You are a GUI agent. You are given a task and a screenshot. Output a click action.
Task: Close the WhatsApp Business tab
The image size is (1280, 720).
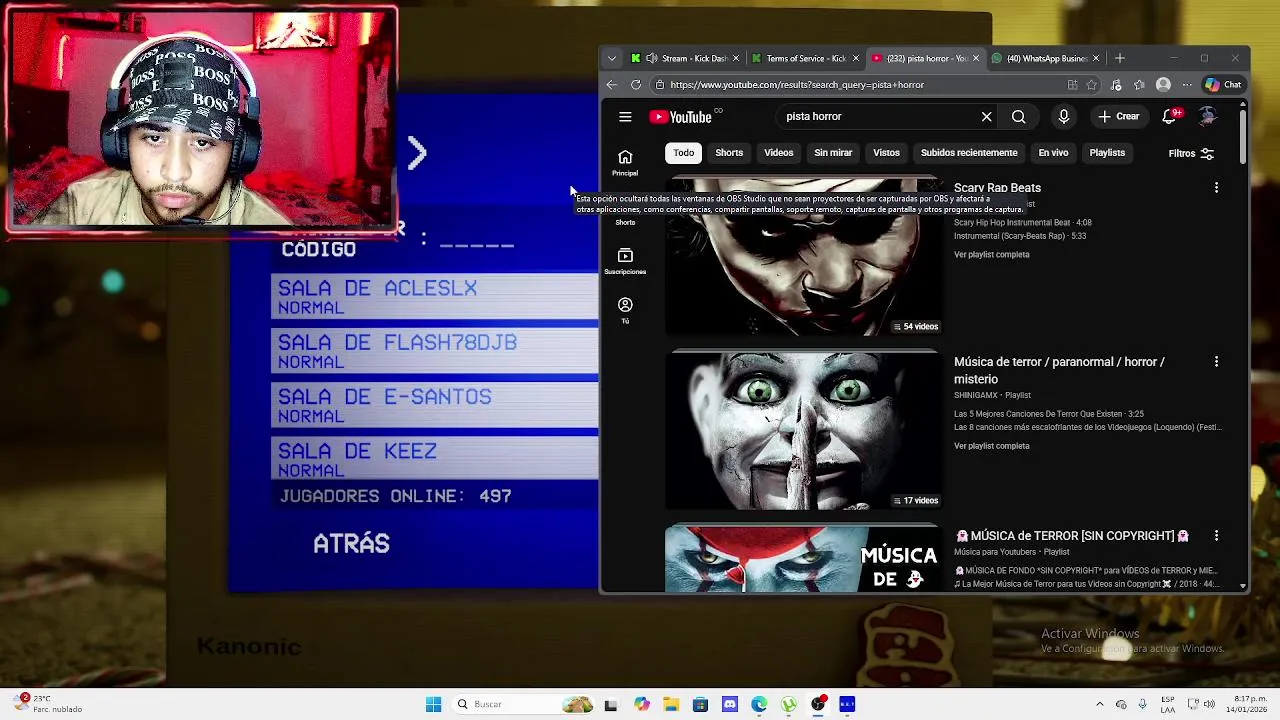[x=1095, y=58]
